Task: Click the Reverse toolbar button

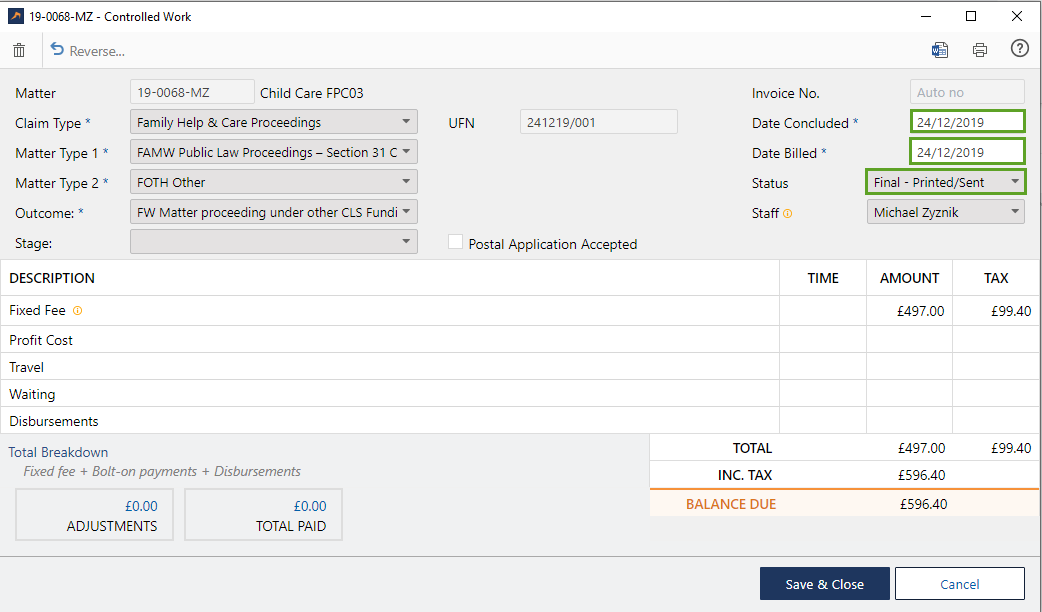Action: coord(88,50)
